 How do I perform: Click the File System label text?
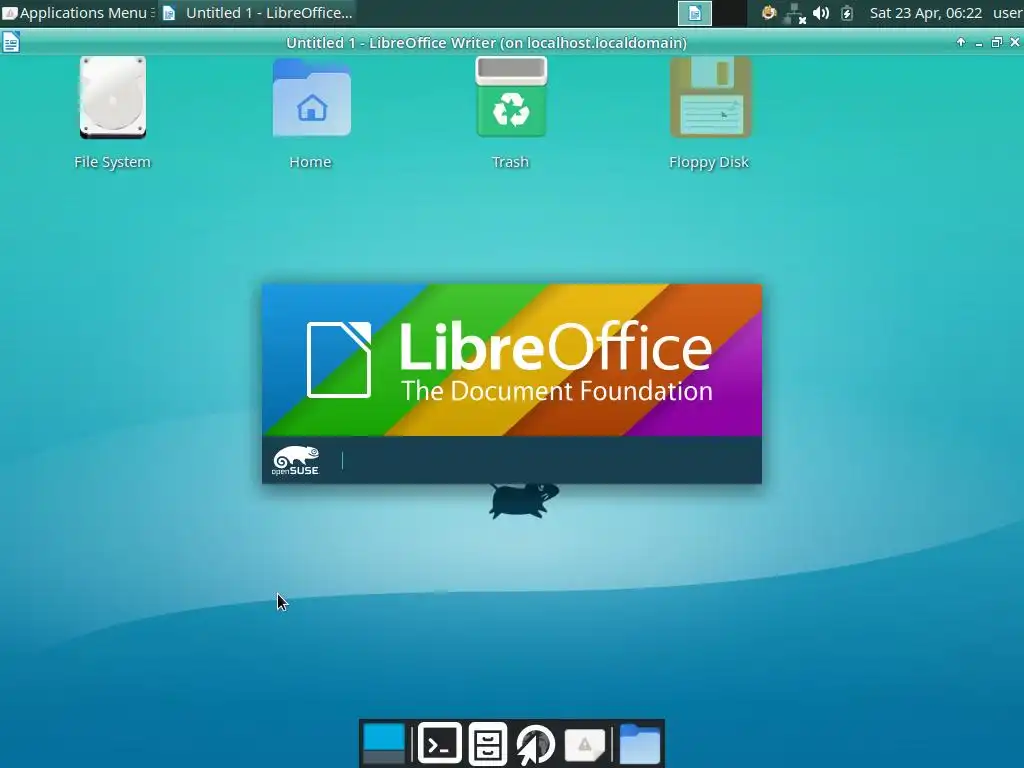tap(112, 162)
